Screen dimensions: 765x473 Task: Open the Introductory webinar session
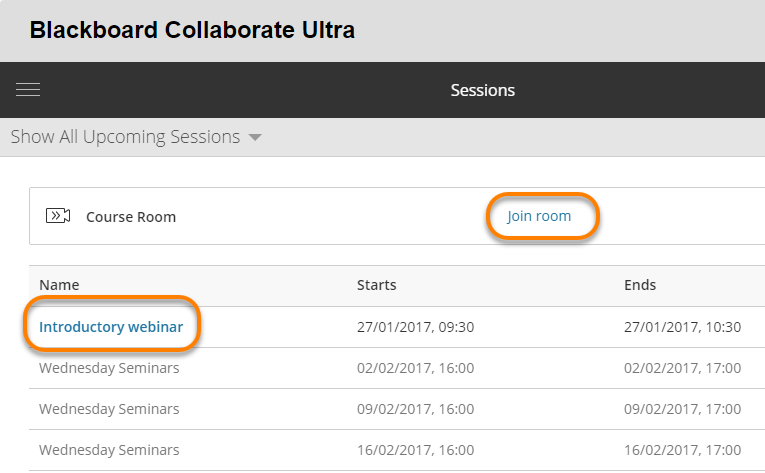coord(111,327)
